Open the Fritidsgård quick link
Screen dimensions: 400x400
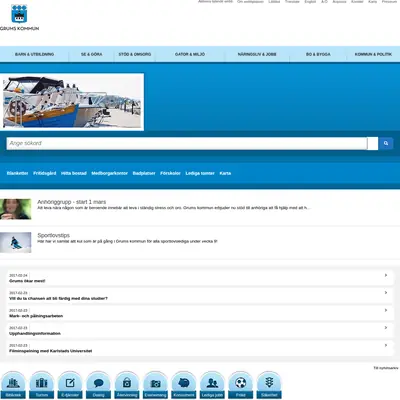coord(45,173)
